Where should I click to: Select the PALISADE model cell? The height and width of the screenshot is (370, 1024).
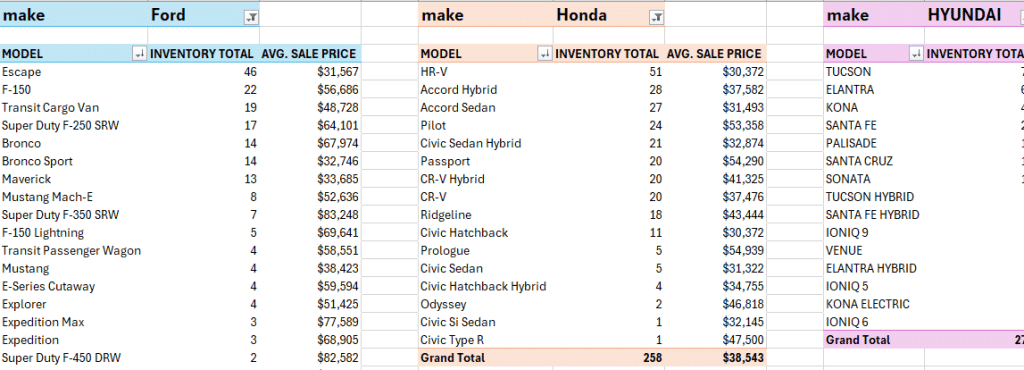[874, 144]
